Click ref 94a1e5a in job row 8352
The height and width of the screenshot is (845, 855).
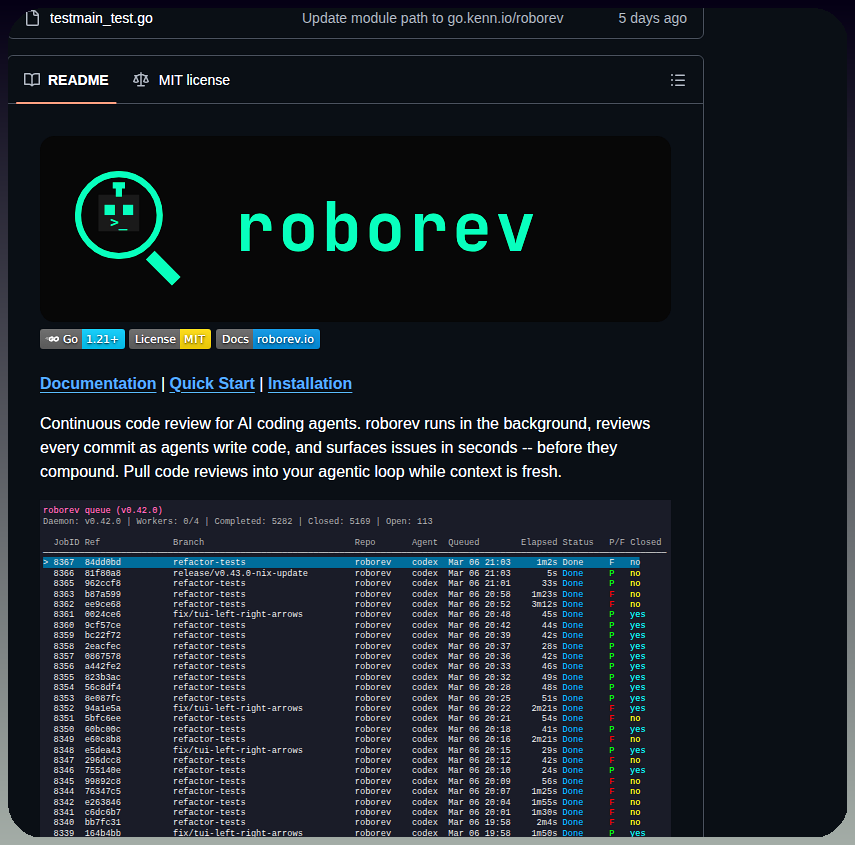pos(103,708)
